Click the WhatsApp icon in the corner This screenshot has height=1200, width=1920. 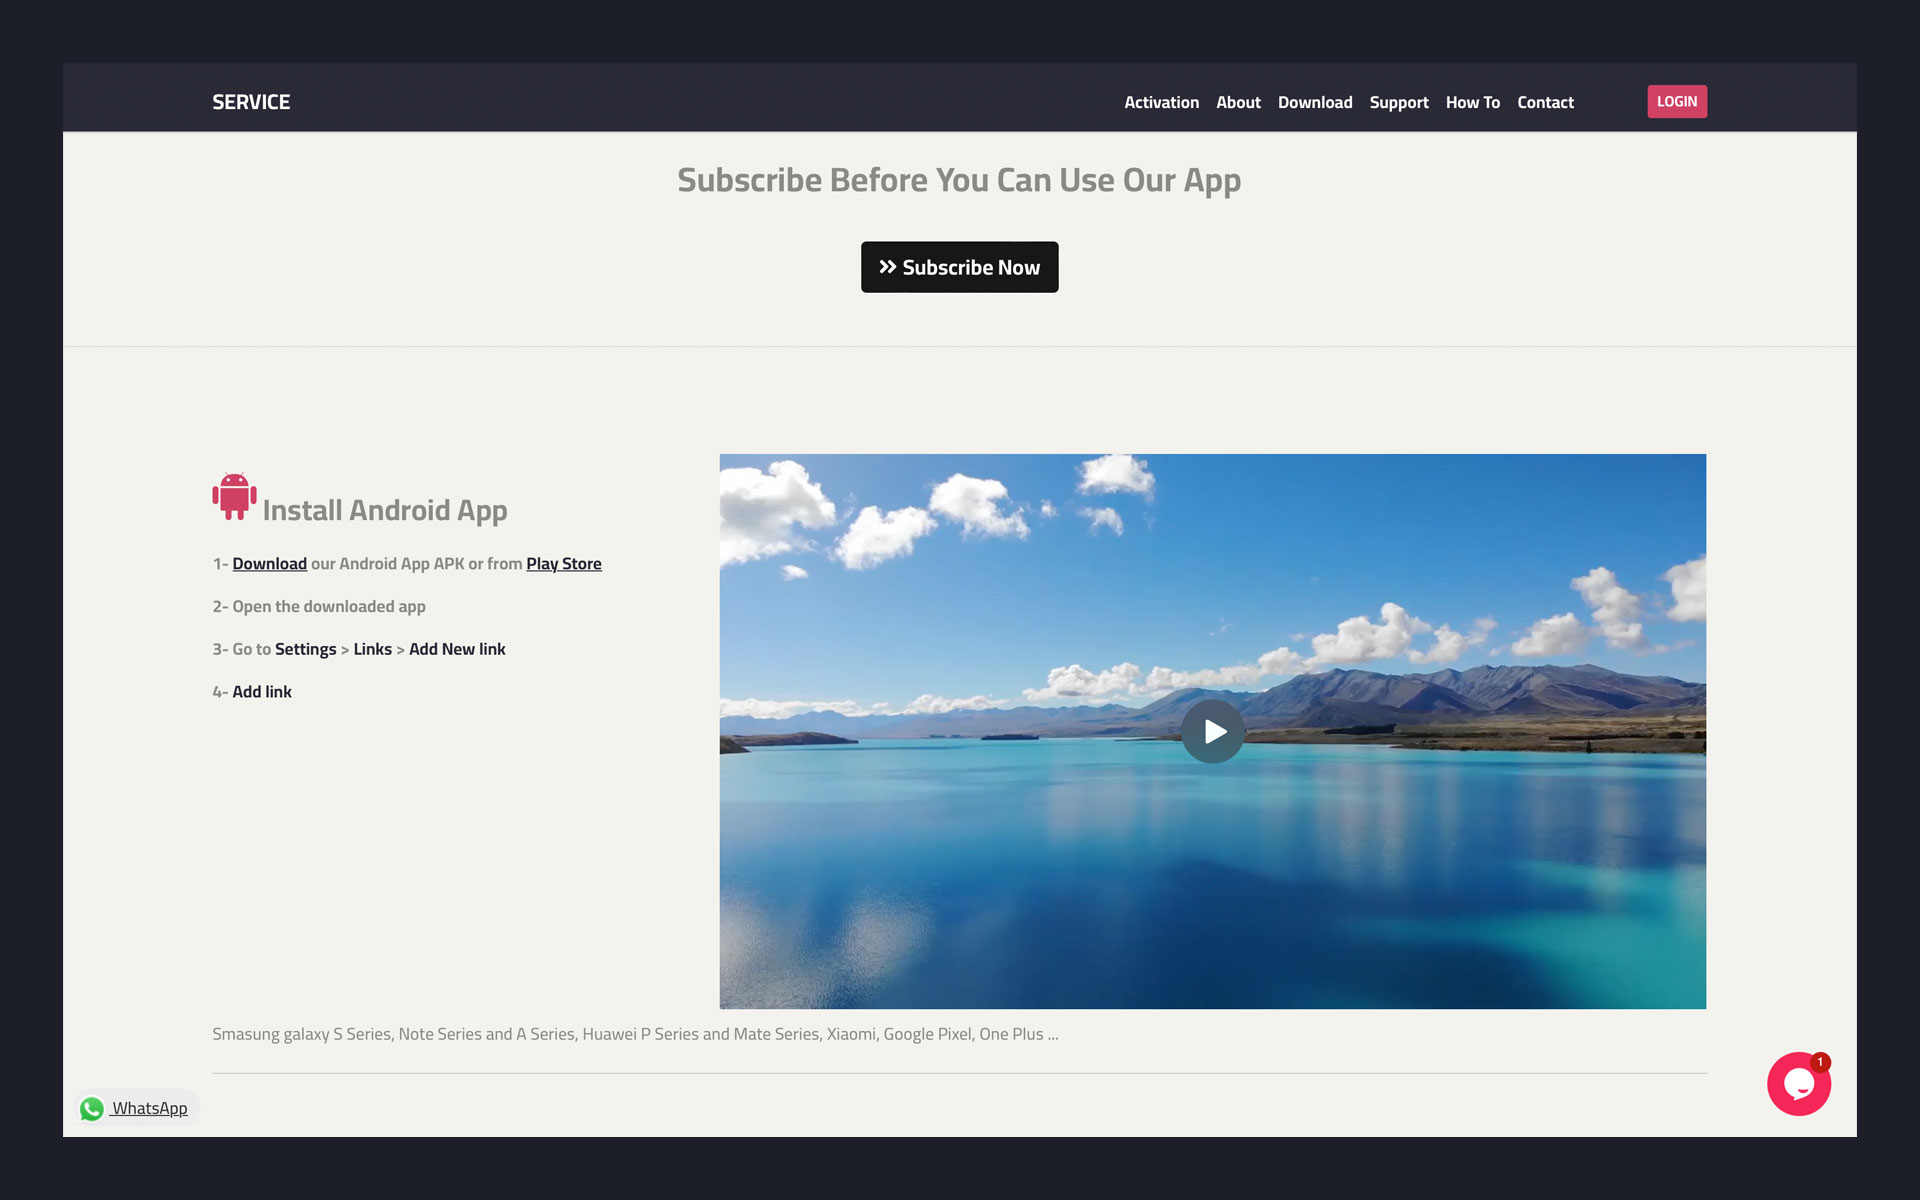tap(91, 1108)
